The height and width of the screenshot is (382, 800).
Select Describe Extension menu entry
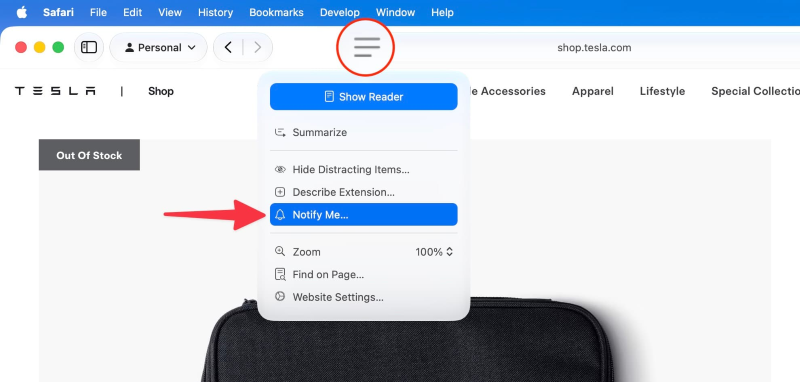click(x=364, y=192)
